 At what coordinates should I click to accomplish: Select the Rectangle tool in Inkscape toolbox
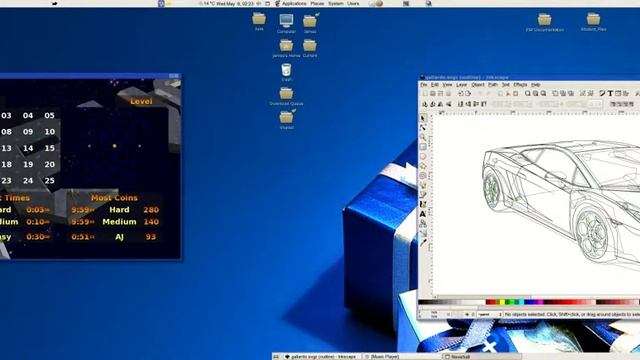[423, 147]
